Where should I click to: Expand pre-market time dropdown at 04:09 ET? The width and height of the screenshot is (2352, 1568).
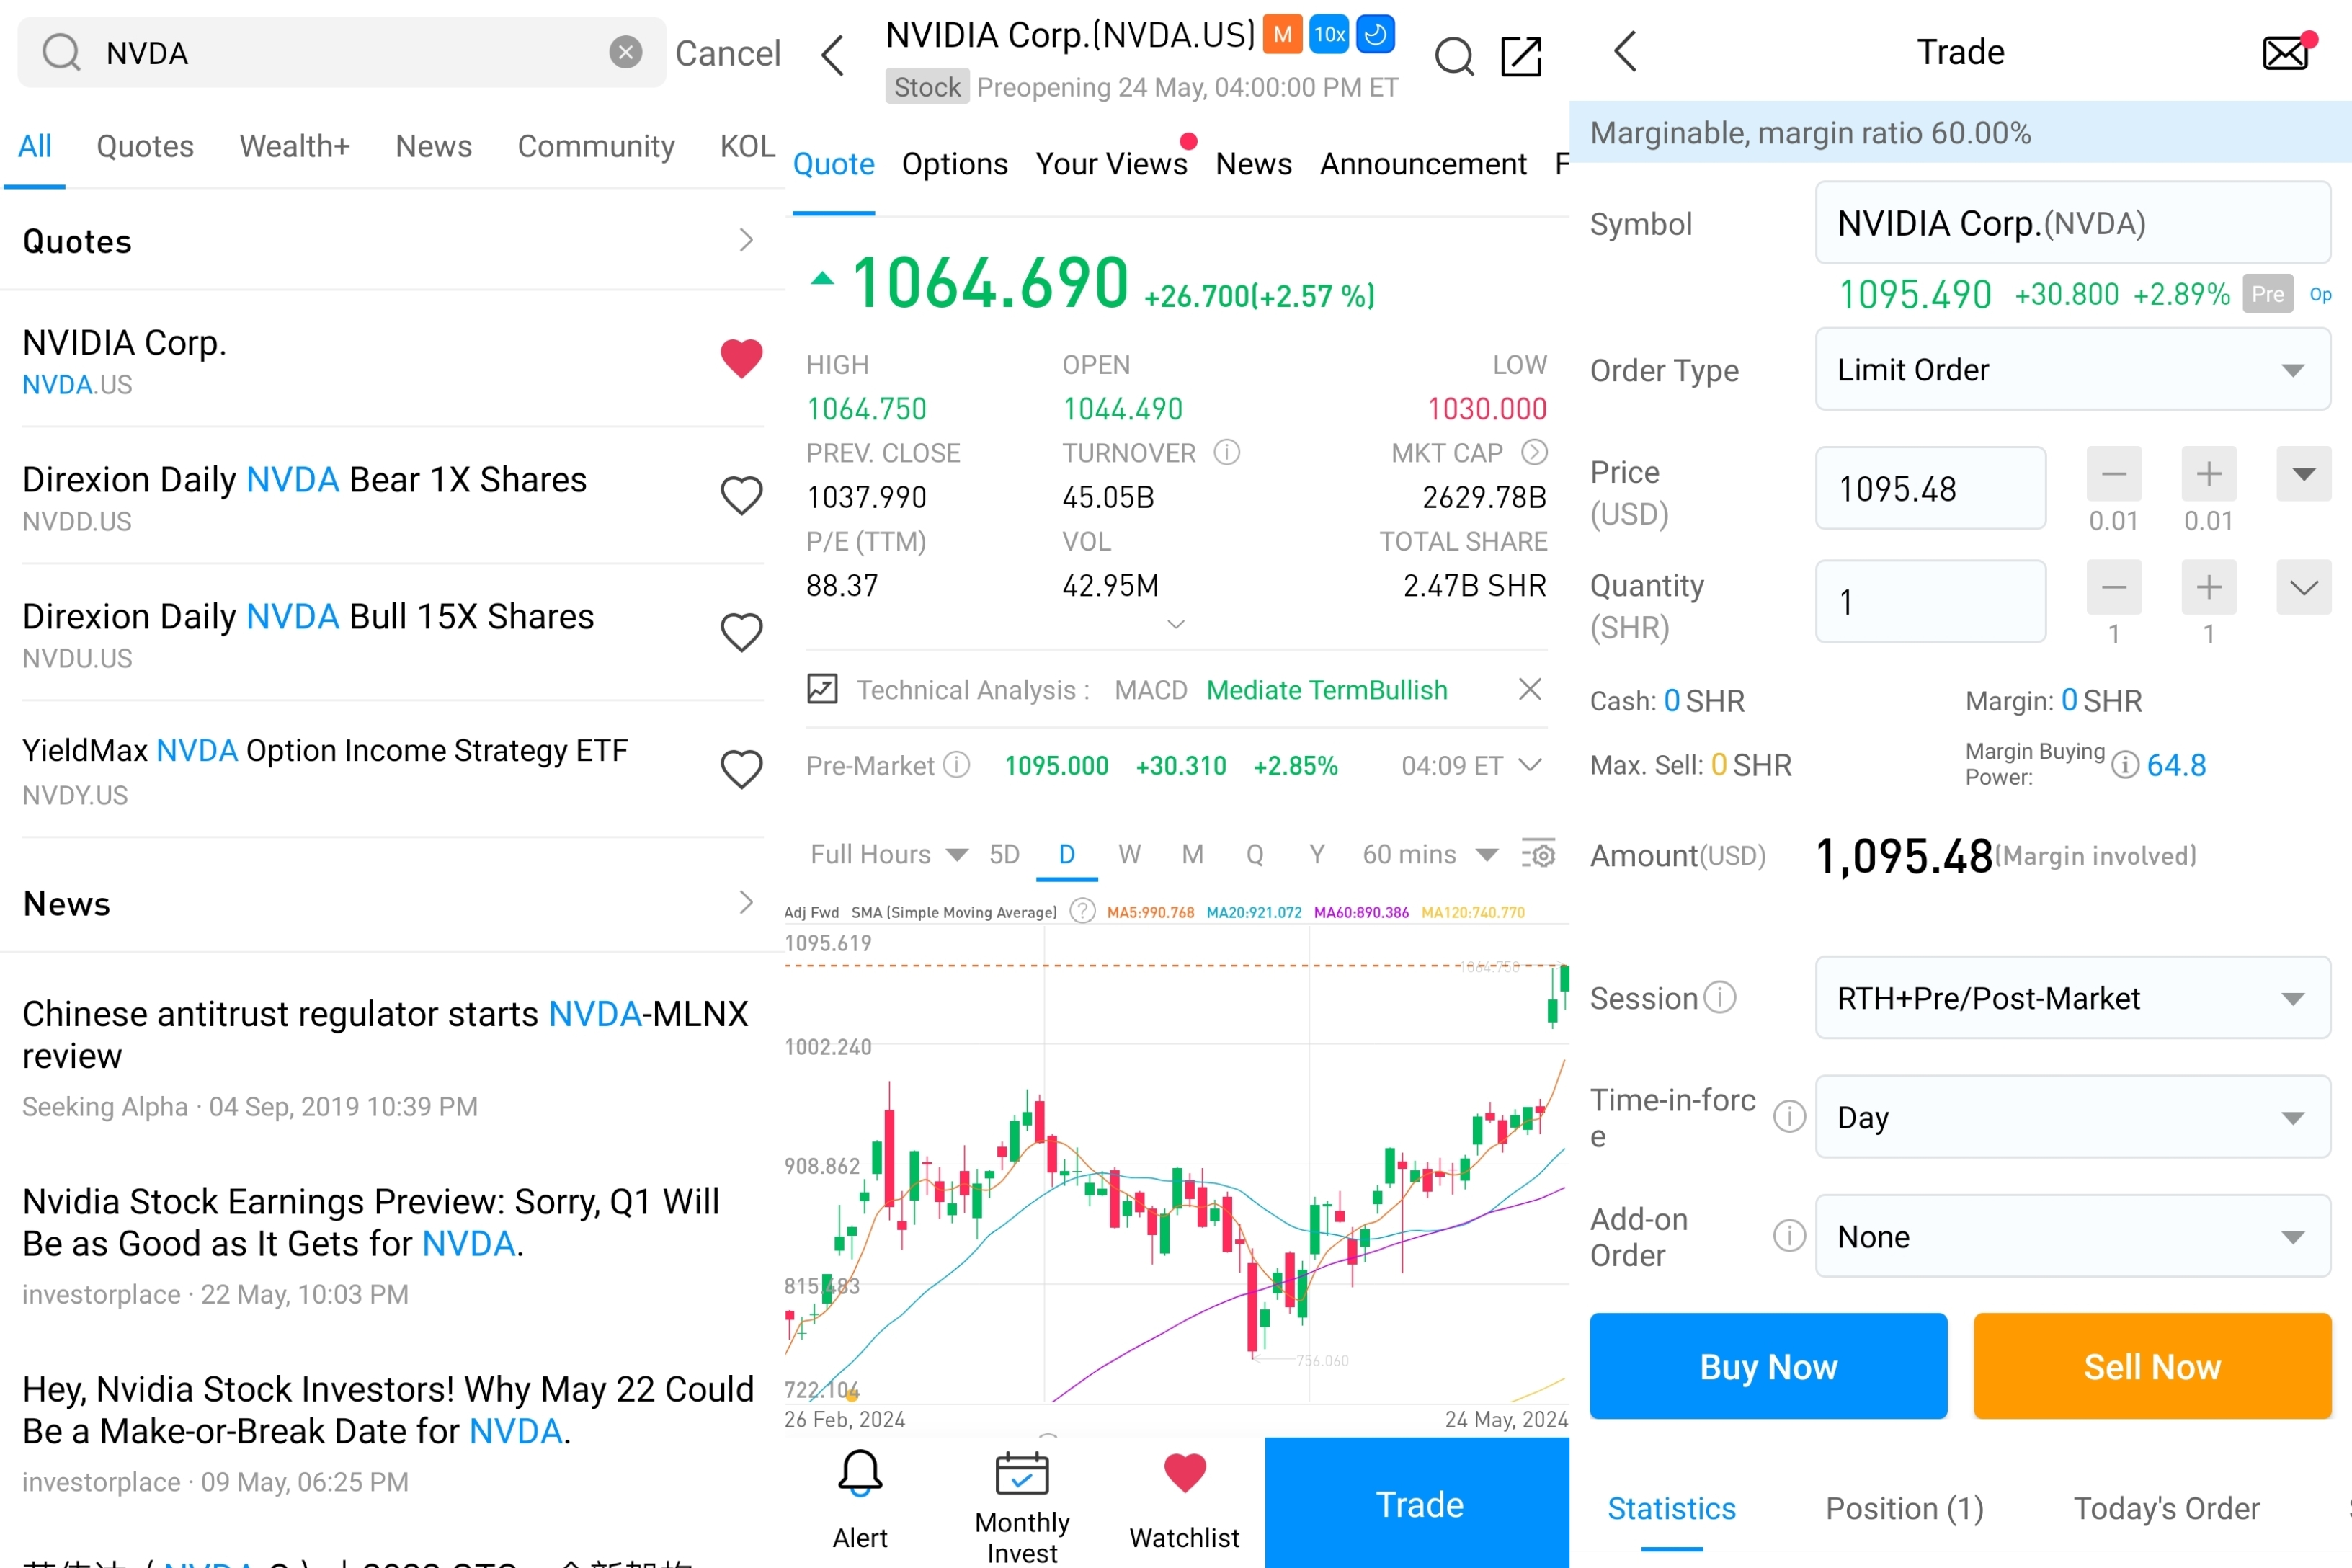[1529, 765]
